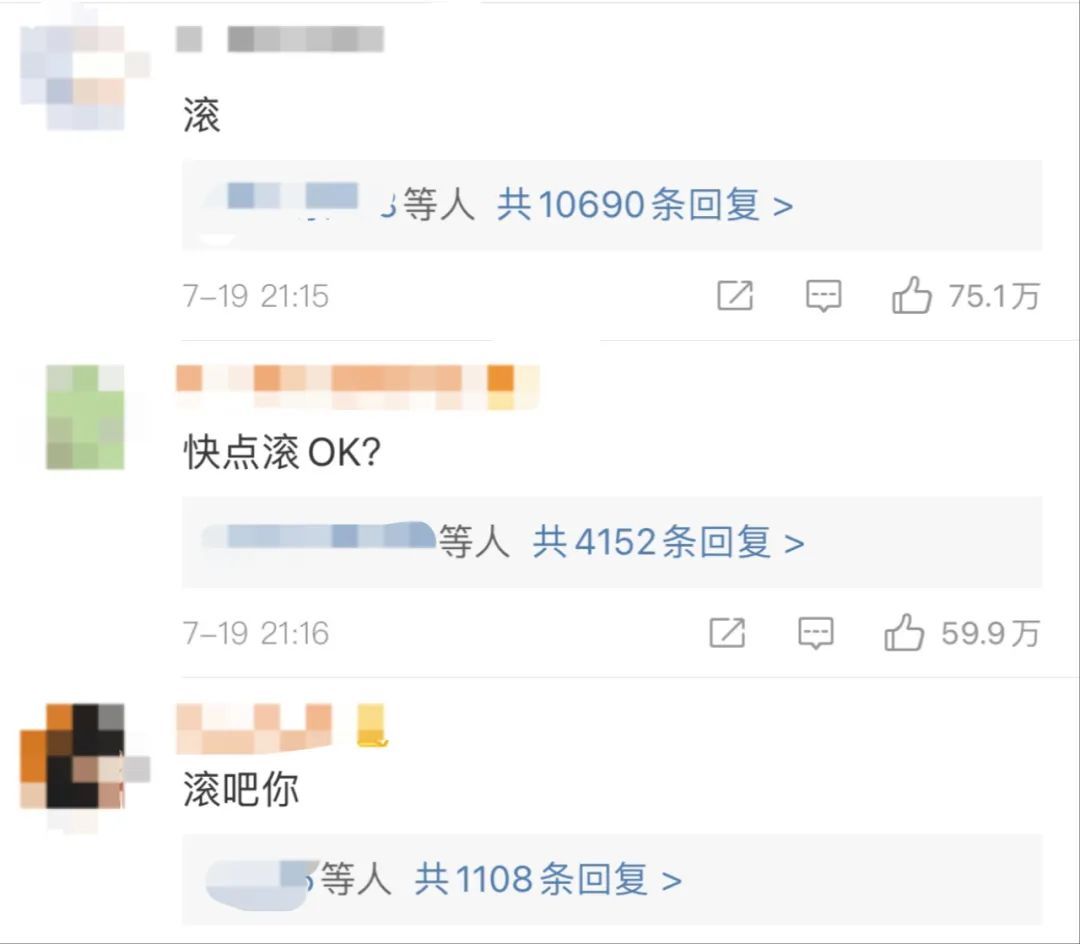Like the 滚 comment with 75.1万 likes
Screen dimensions: 1080x944
912,295
